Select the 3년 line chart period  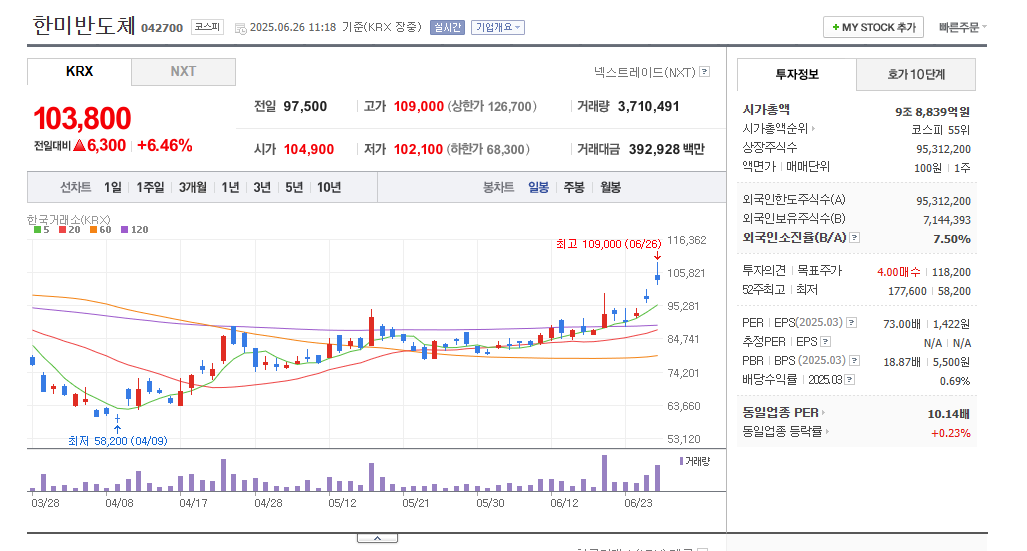262,187
